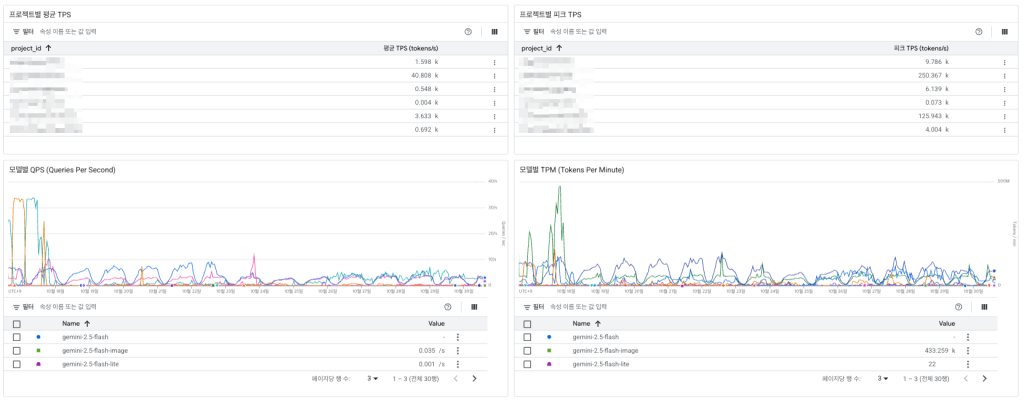This screenshot has height=402, width=1024.
Task: Open more options for the TPM value 22 row
Action: point(968,364)
